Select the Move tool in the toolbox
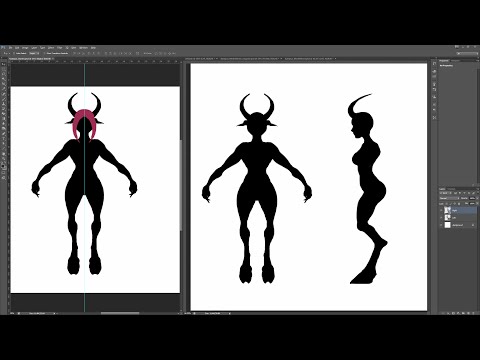480x360 pixels. click(x=4, y=64)
